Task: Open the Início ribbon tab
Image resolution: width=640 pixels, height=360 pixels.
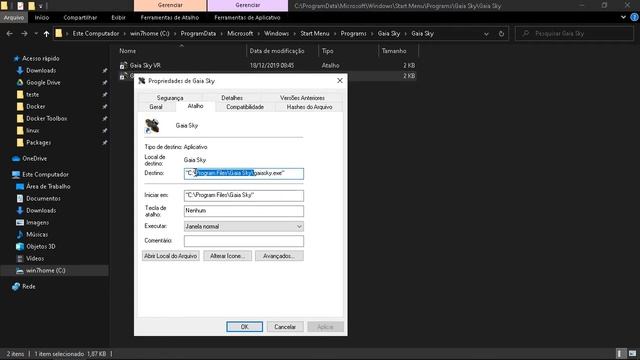Action: pos(42,18)
